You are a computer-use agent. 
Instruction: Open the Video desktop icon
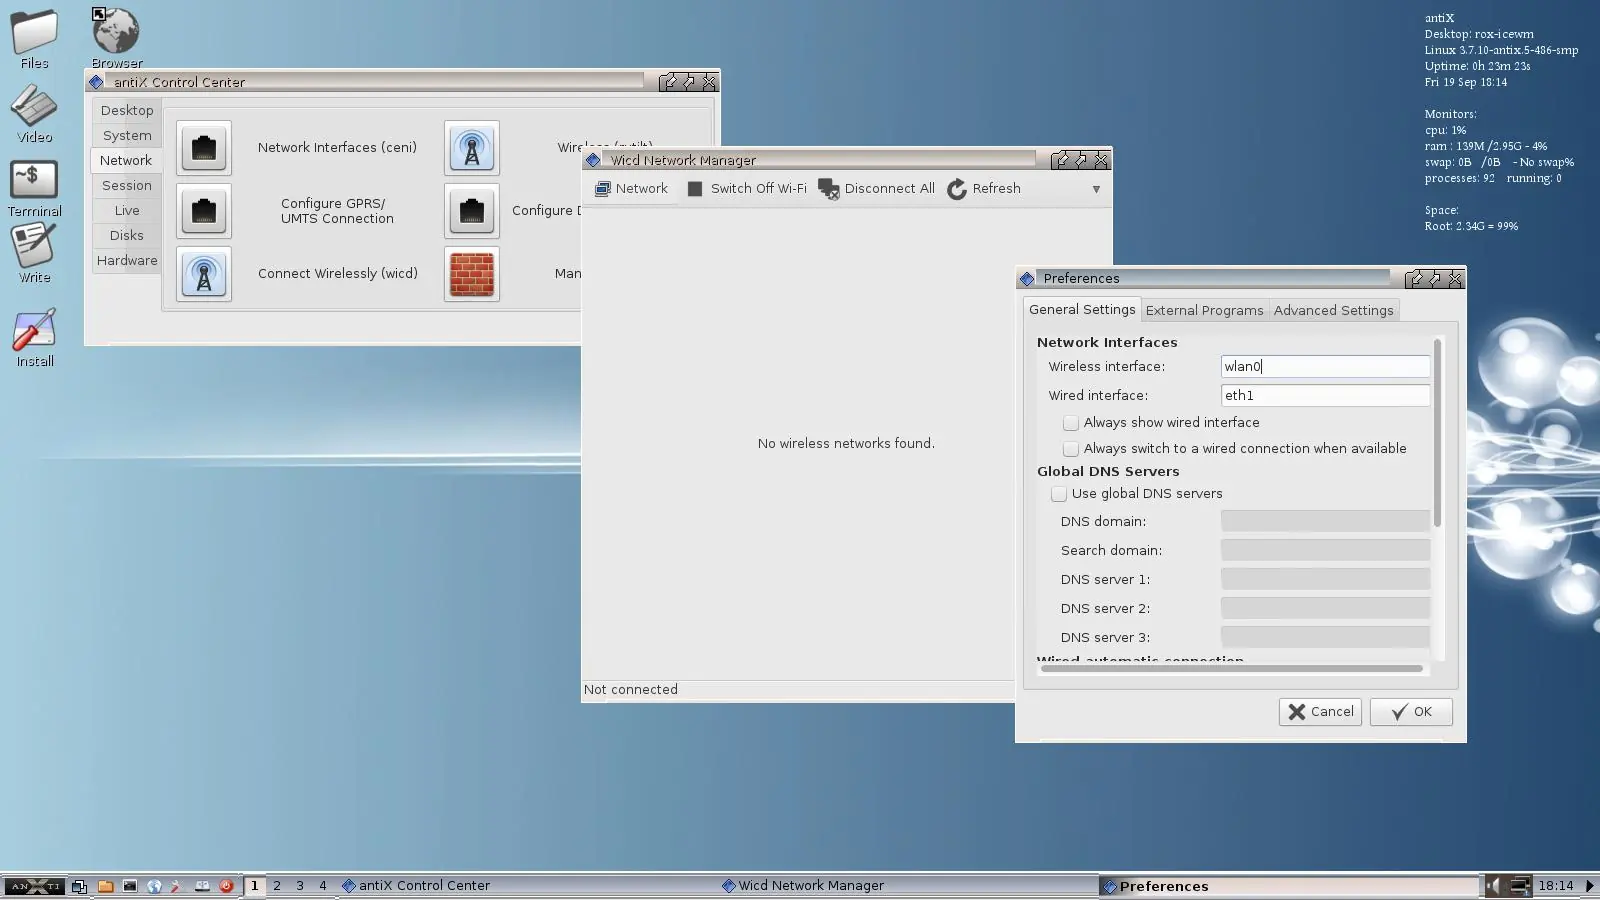click(x=34, y=114)
